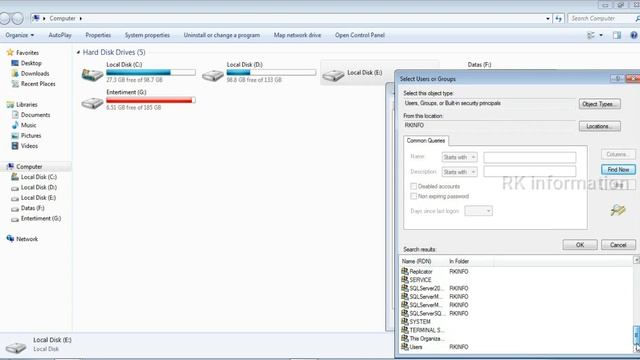
Task: Toggle the preview pane icon in toolbar
Action: coord(617,36)
